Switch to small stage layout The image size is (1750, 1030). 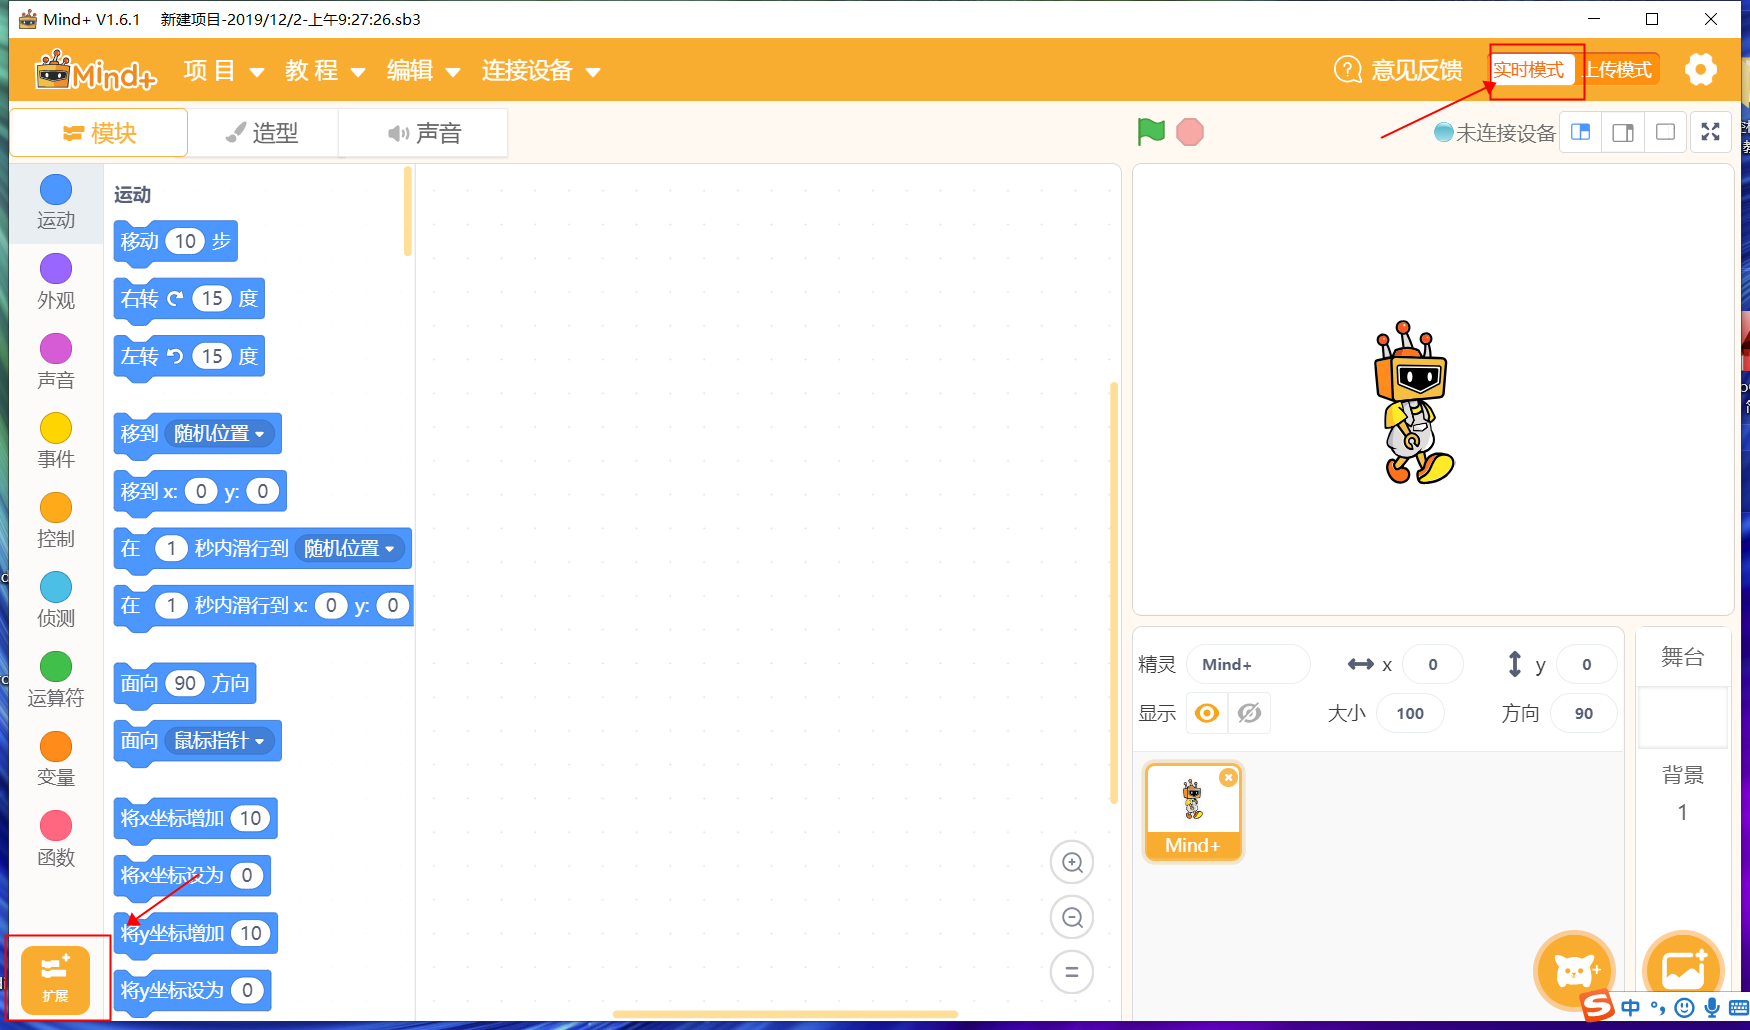[x=1581, y=132]
